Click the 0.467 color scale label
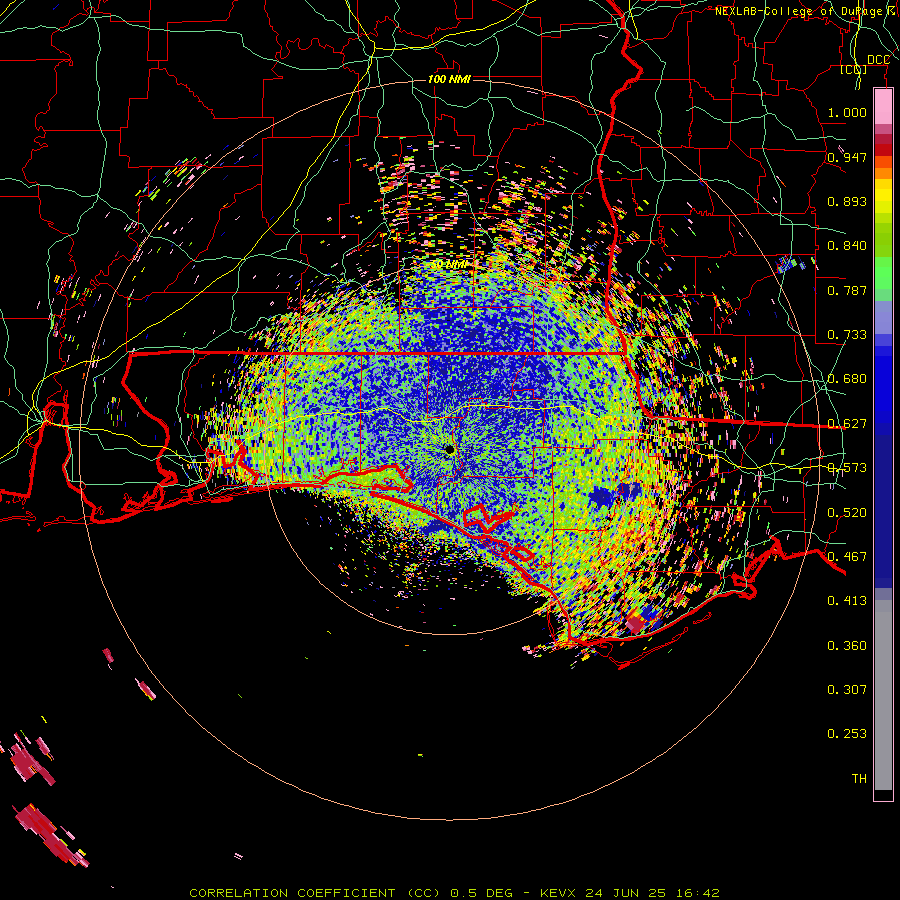This screenshot has width=900, height=900. pos(847,557)
